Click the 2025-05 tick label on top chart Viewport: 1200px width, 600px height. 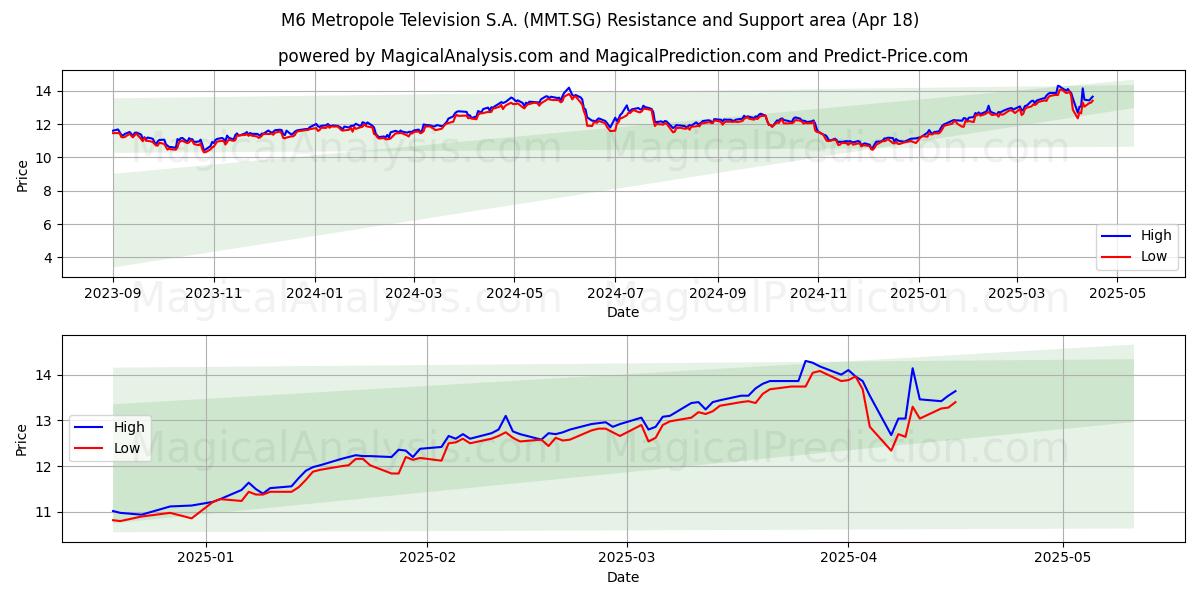point(1118,294)
